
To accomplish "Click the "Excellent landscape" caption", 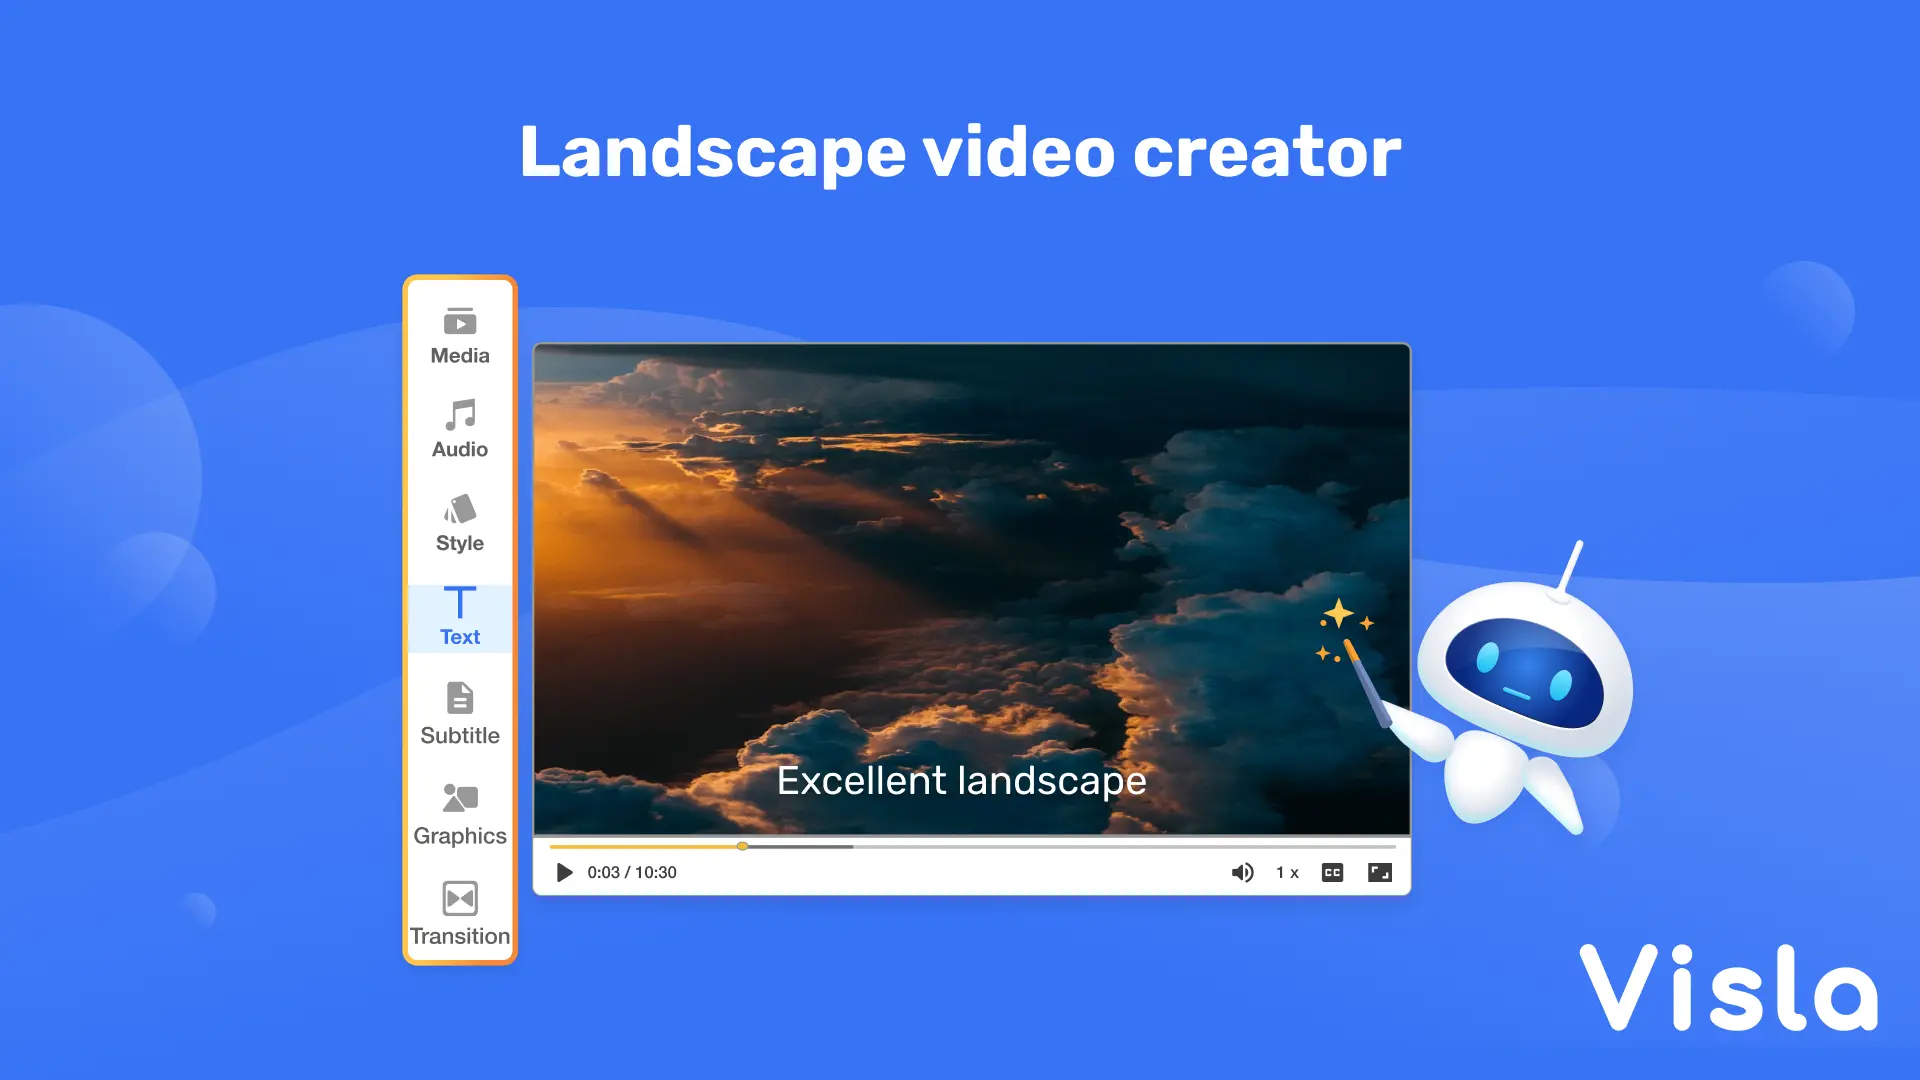I will 961,781.
